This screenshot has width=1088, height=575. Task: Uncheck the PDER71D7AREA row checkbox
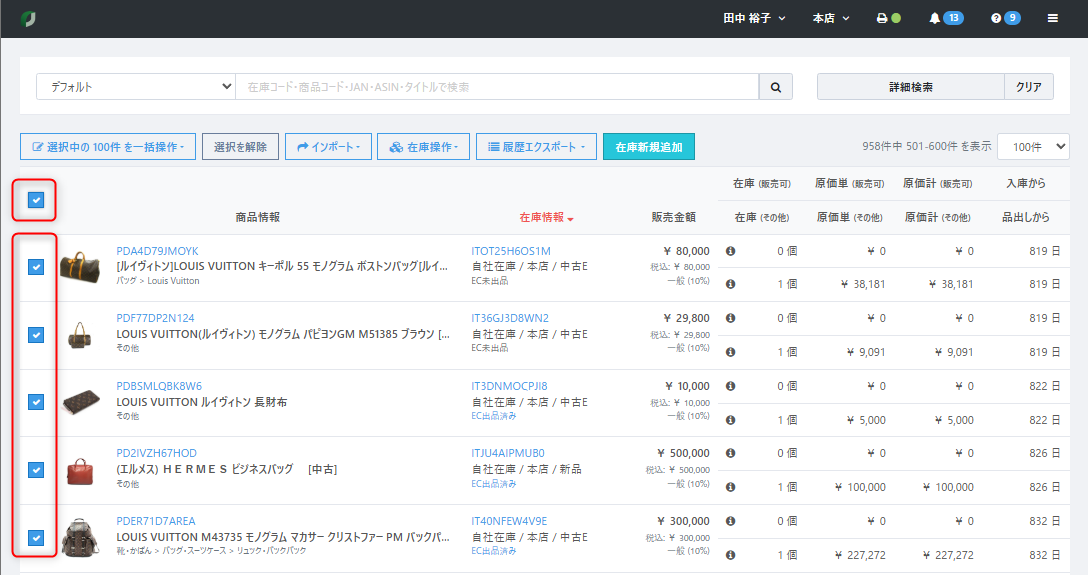[36, 538]
